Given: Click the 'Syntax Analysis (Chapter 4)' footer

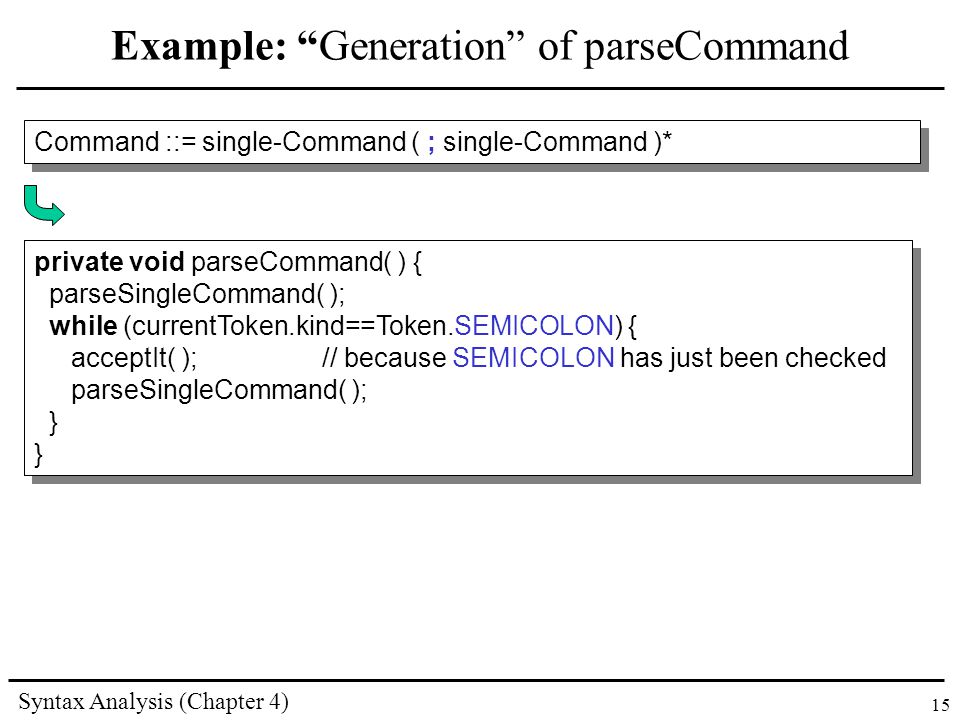Looking at the screenshot, I should click(x=153, y=702).
